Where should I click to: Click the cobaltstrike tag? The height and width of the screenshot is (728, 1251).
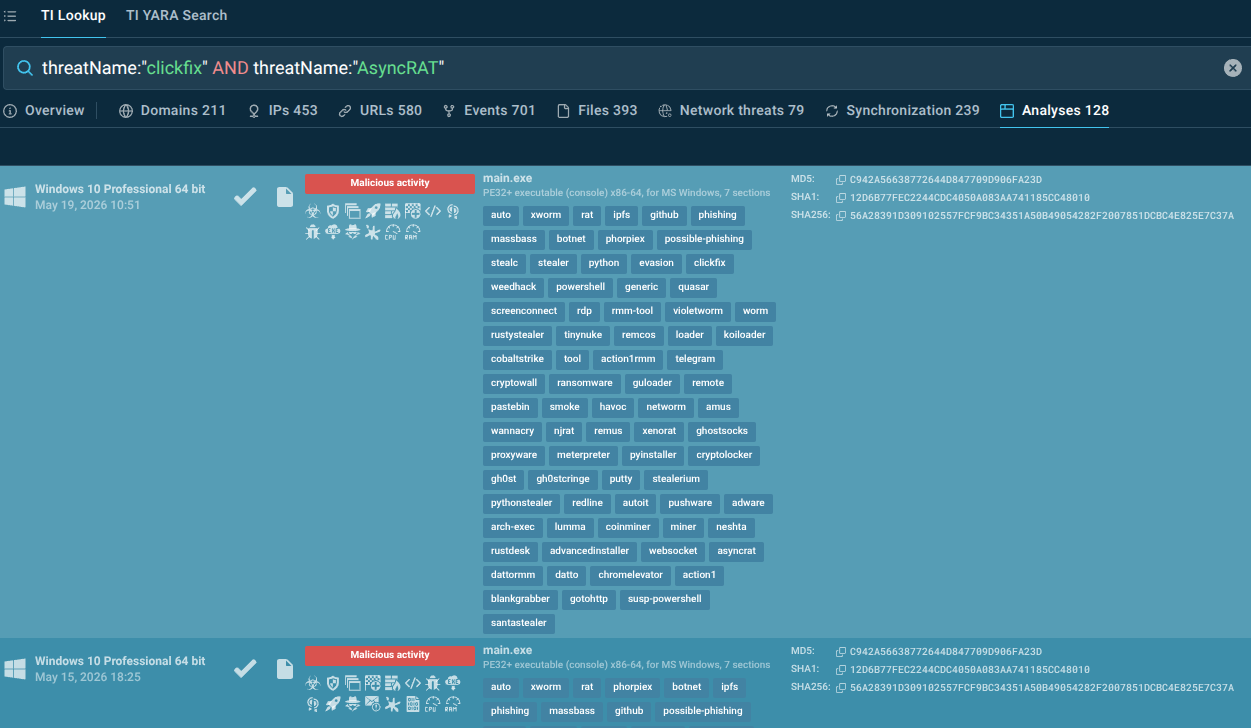click(516, 359)
